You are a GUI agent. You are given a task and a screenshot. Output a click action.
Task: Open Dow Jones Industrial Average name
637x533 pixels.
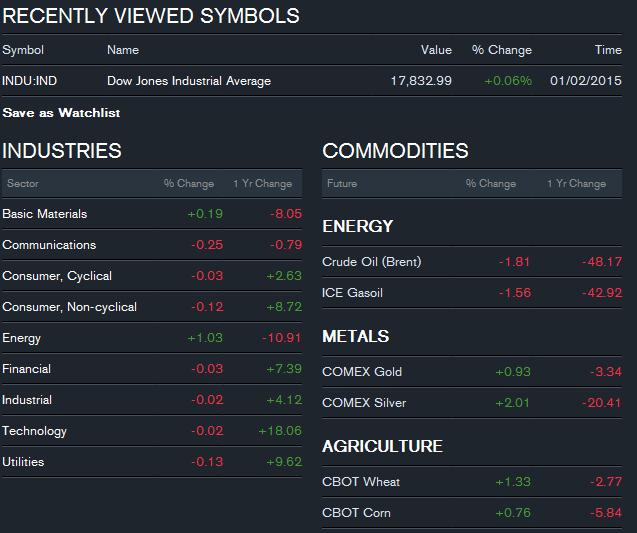(189, 81)
